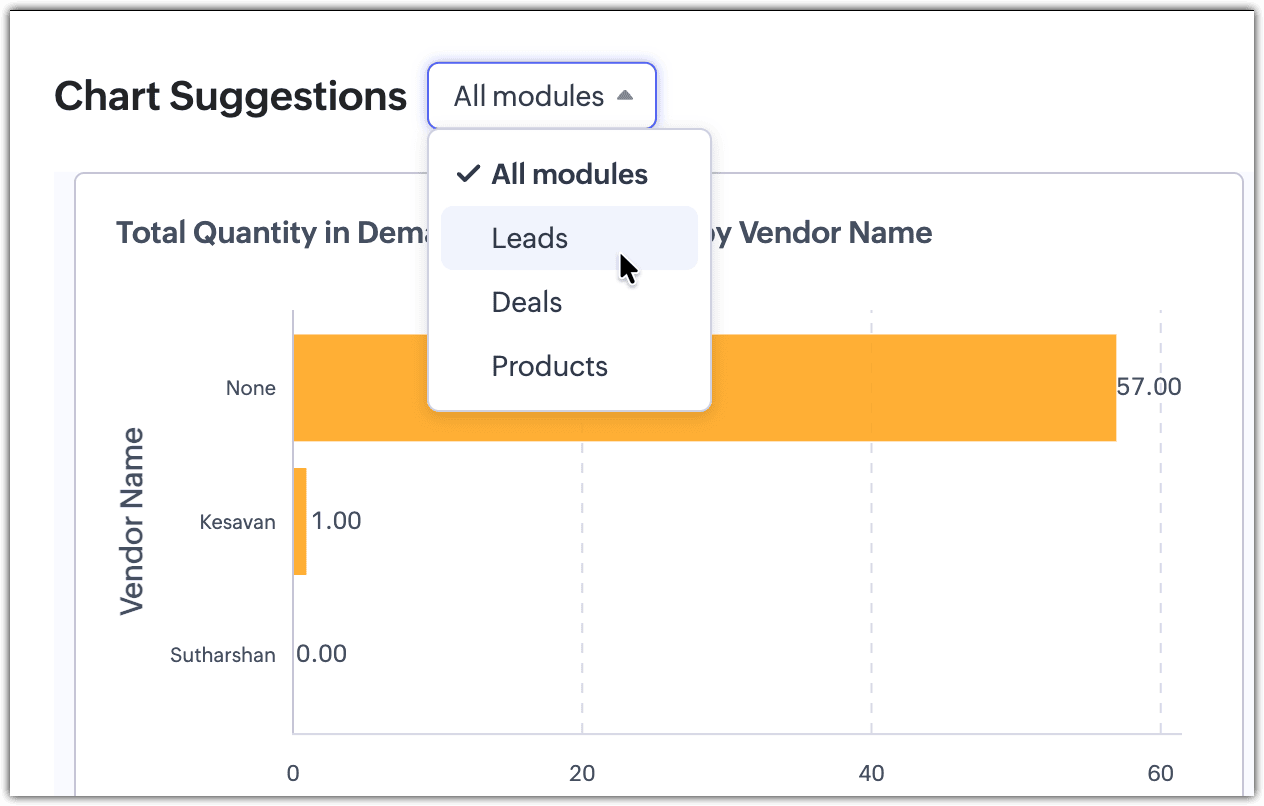Click the small orange Kesavan bar

click(x=300, y=521)
